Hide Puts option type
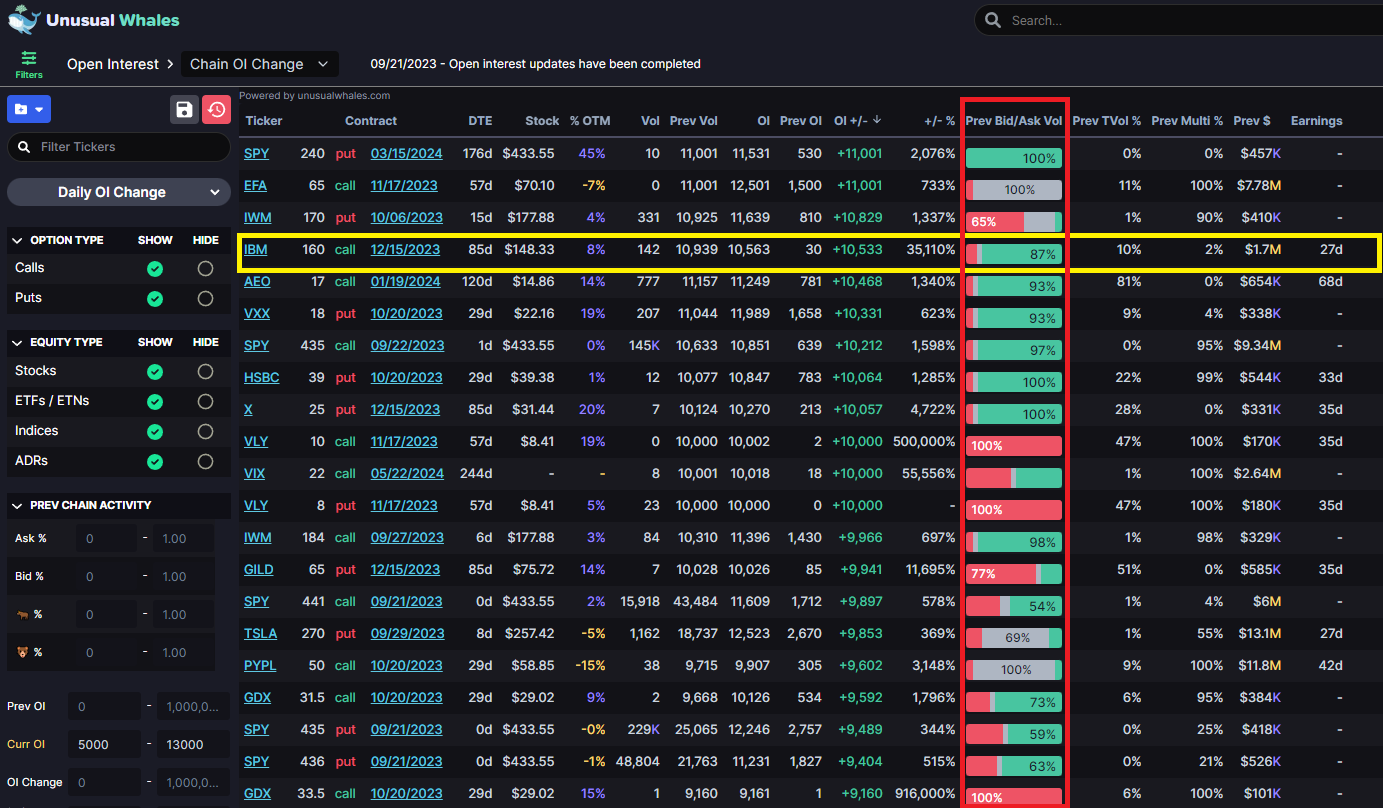The height and width of the screenshot is (808, 1383). 206,298
